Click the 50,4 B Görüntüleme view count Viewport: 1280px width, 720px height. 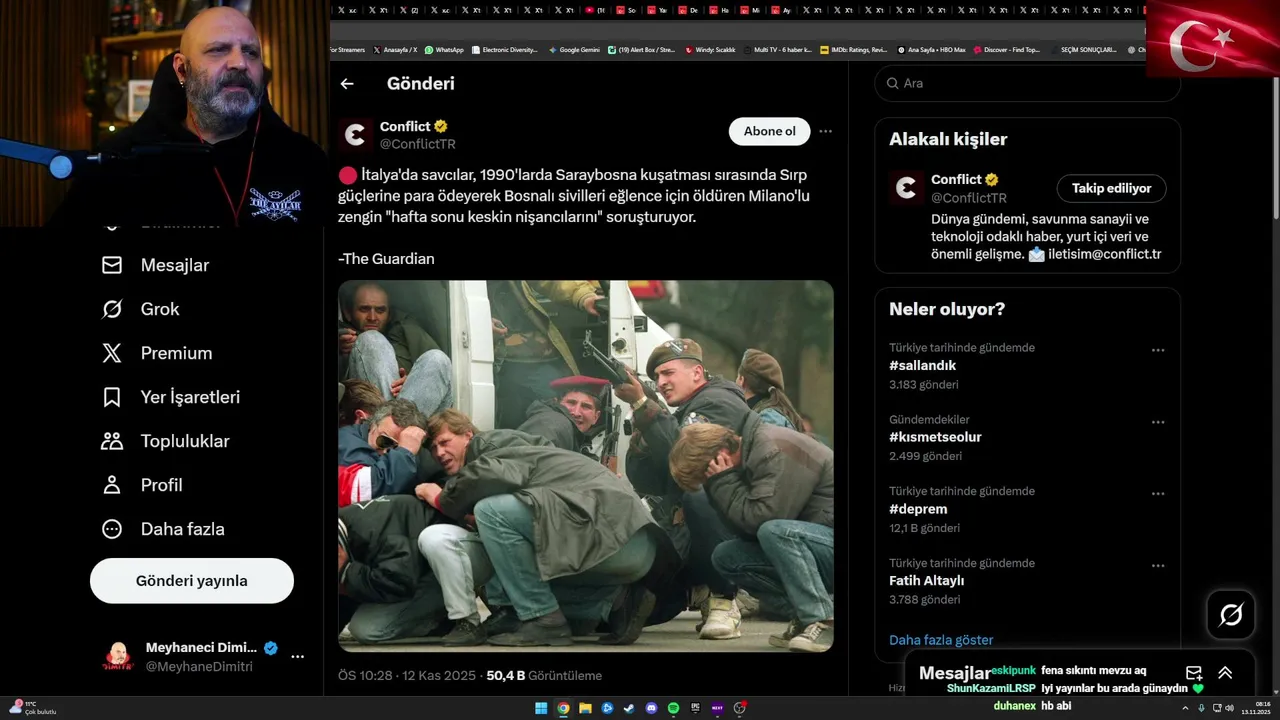[x=544, y=675]
